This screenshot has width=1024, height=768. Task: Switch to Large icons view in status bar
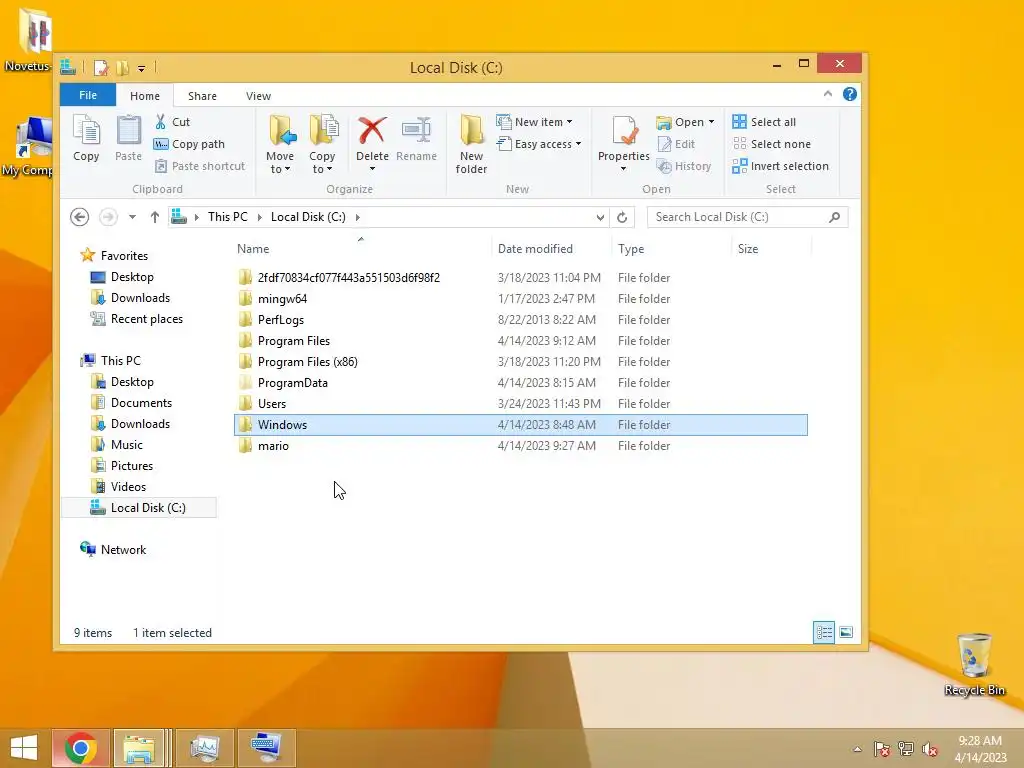coord(846,632)
